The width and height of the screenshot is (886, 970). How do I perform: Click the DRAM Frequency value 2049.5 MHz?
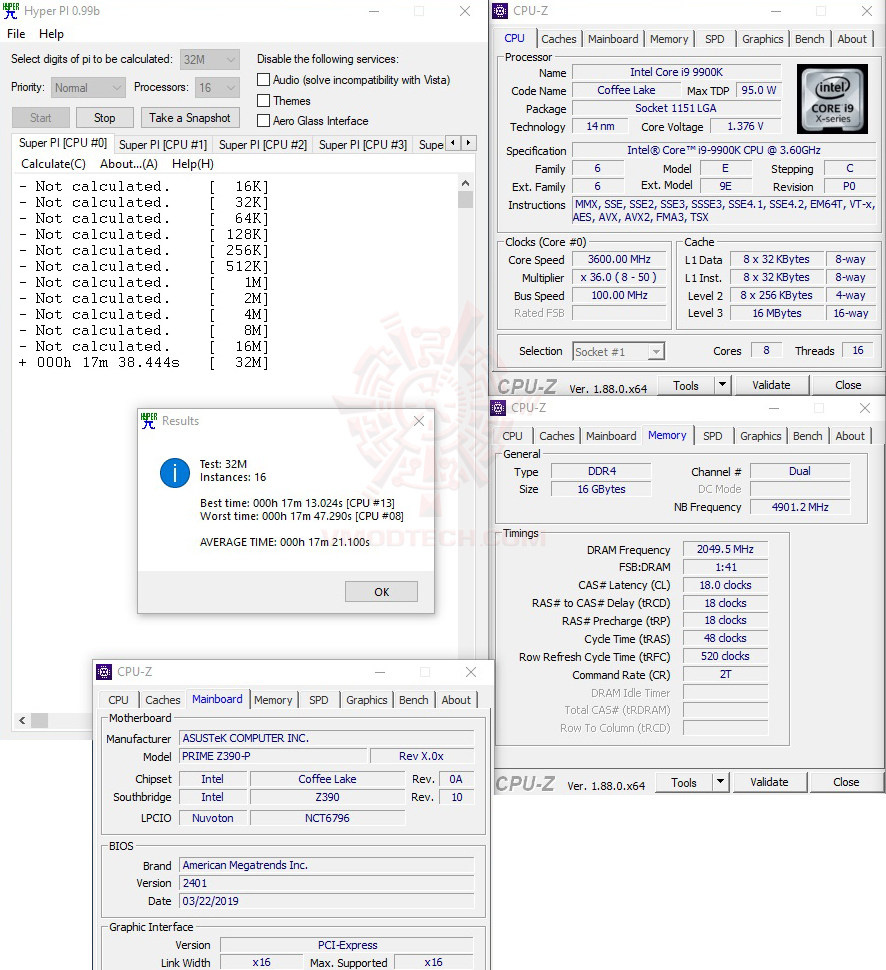pyautogui.click(x=725, y=549)
